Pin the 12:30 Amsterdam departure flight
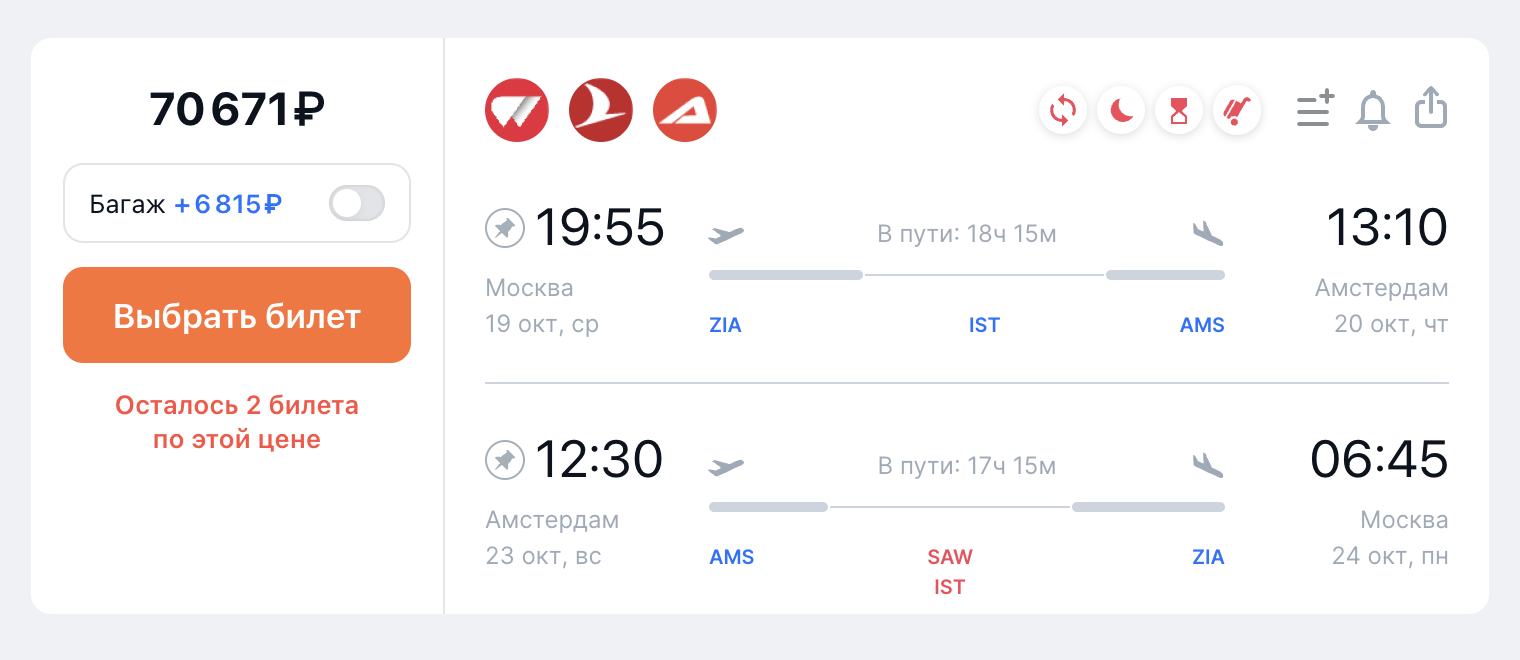 coord(505,461)
